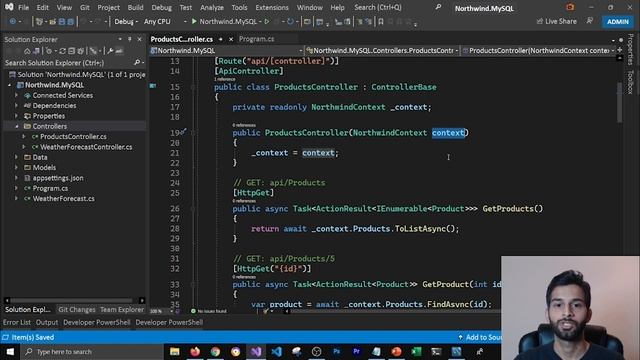The image size is (640, 360).
Task: Click Collapse All icon in Solution Explorer toolbar
Action: [71, 51]
